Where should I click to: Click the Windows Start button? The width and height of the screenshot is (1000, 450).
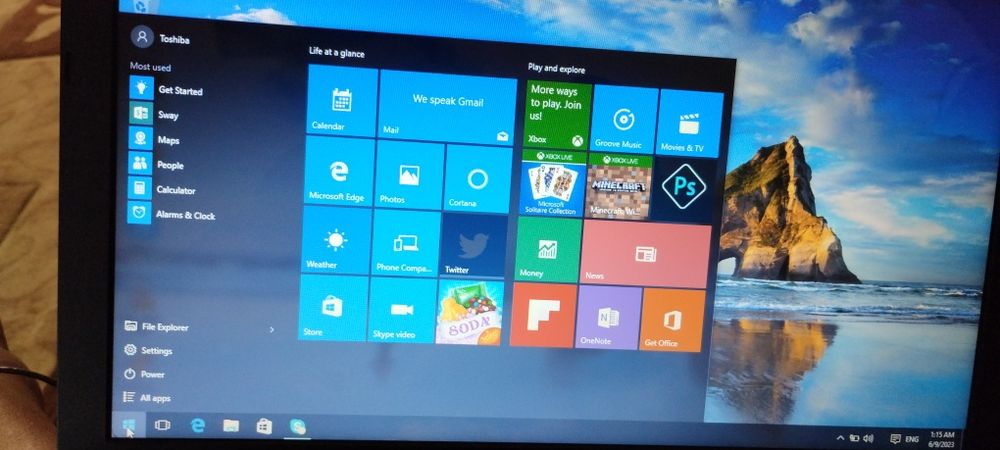(129, 425)
